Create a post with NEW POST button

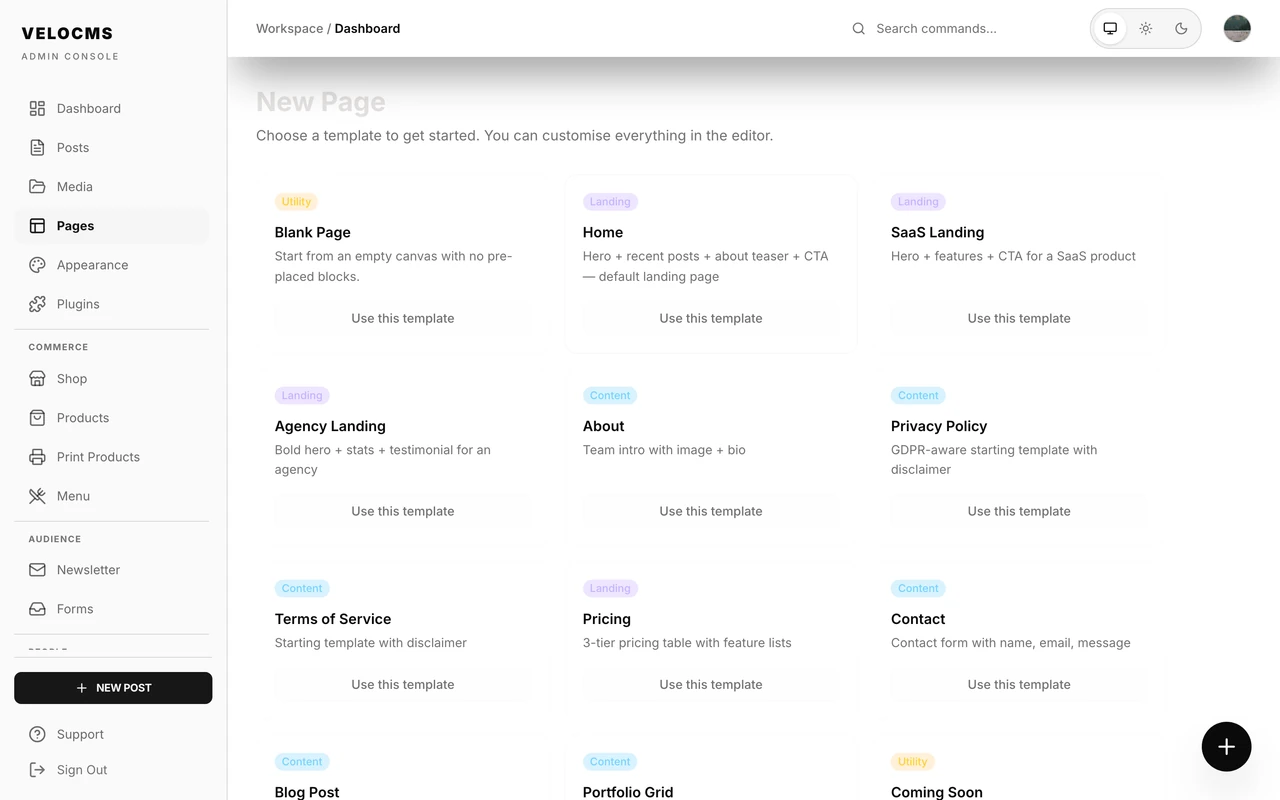(113, 688)
